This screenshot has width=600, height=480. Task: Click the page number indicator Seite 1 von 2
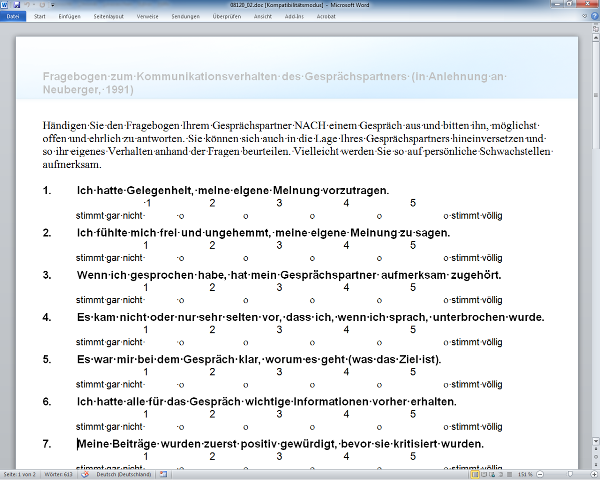pyautogui.click(x=21, y=474)
